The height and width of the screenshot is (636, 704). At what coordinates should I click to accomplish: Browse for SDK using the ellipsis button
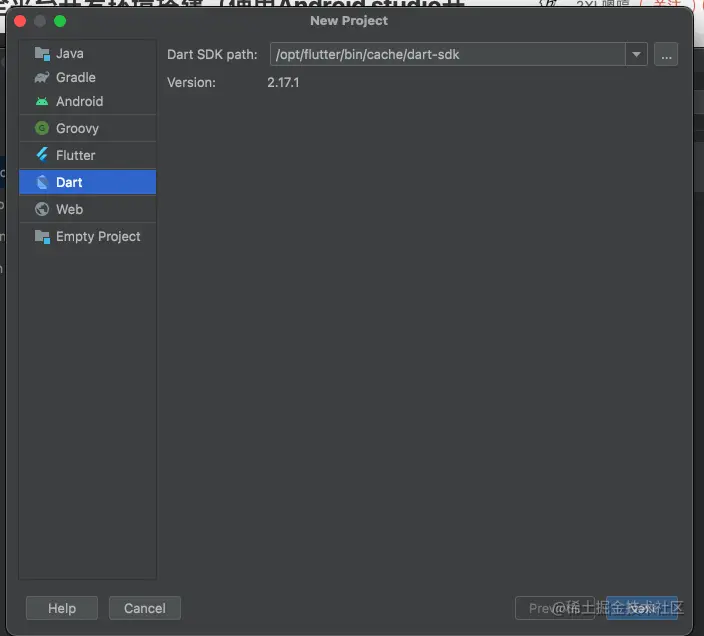(x=666, y=54)
